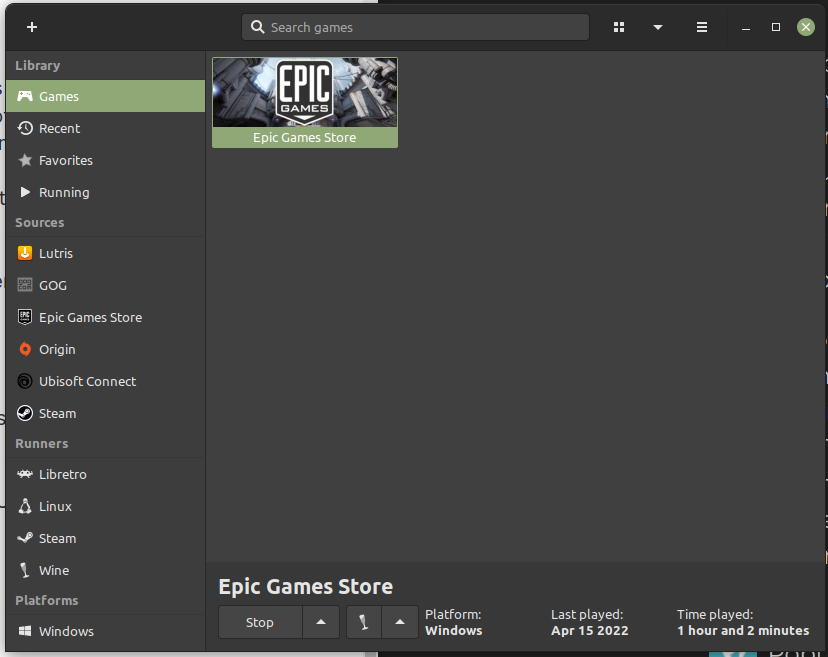
Task: Click the Ubisoft swirl icon
Action: pos(25,381)
